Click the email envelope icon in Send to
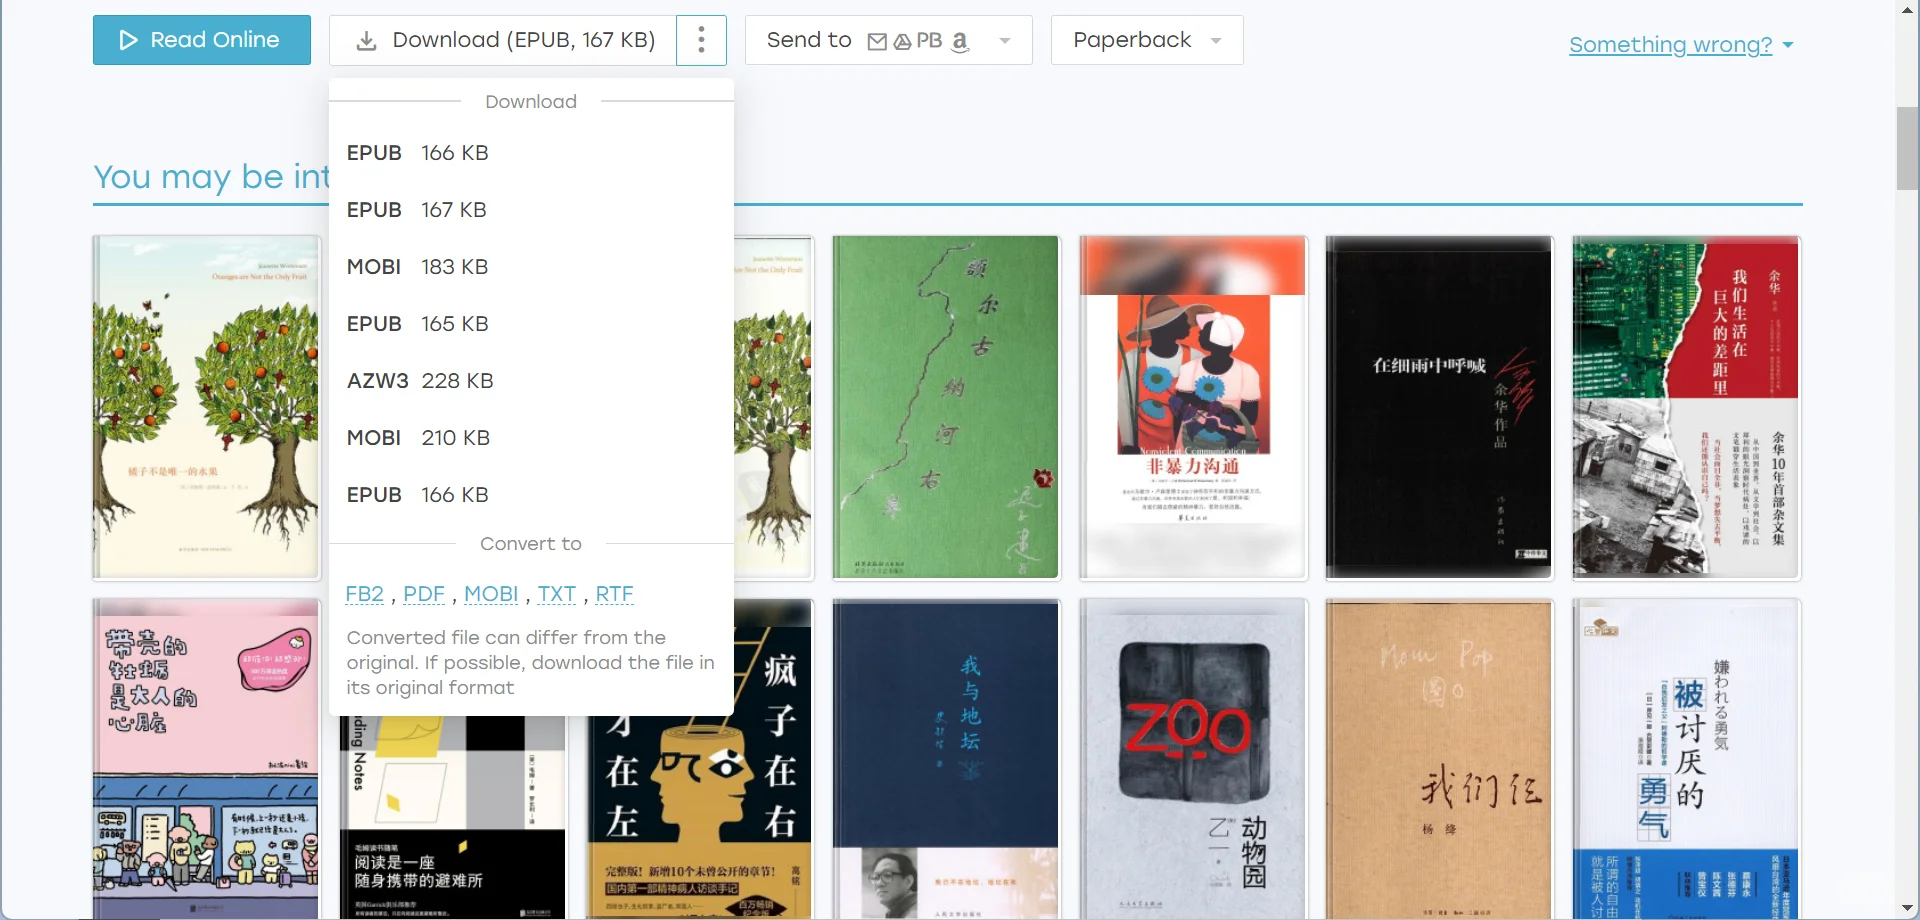The height and width of the screenshot is (920, 1920). (x=877, y=41)
